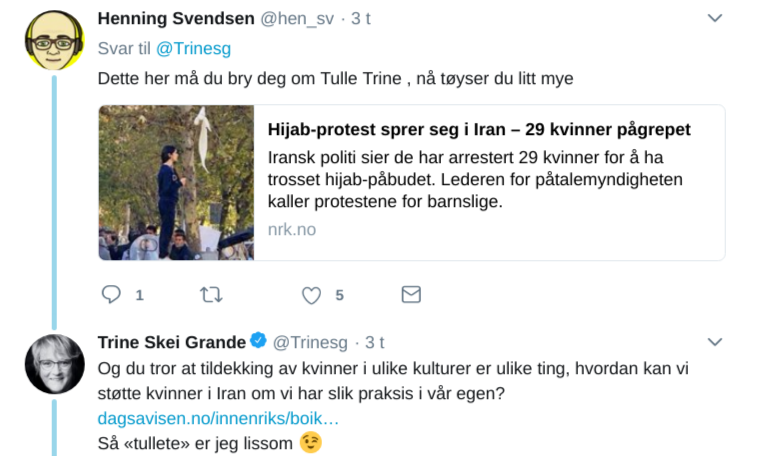Open Trine Skei Grande's profile photo

(x=53, y=364)
